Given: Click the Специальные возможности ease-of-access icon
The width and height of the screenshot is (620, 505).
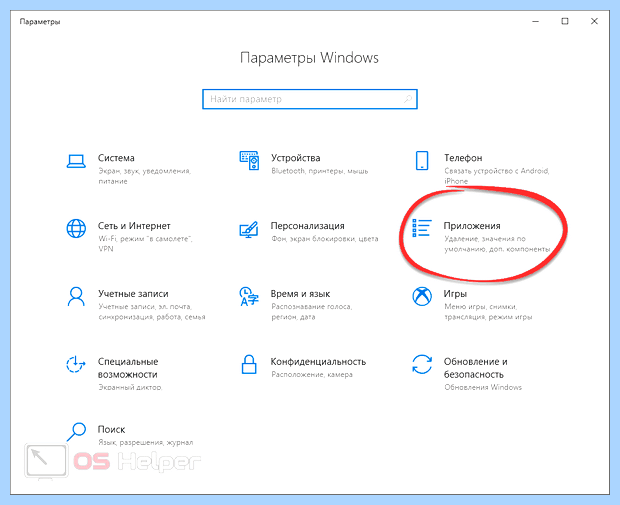Looking at the screenshot, I should tap(76, 364).
